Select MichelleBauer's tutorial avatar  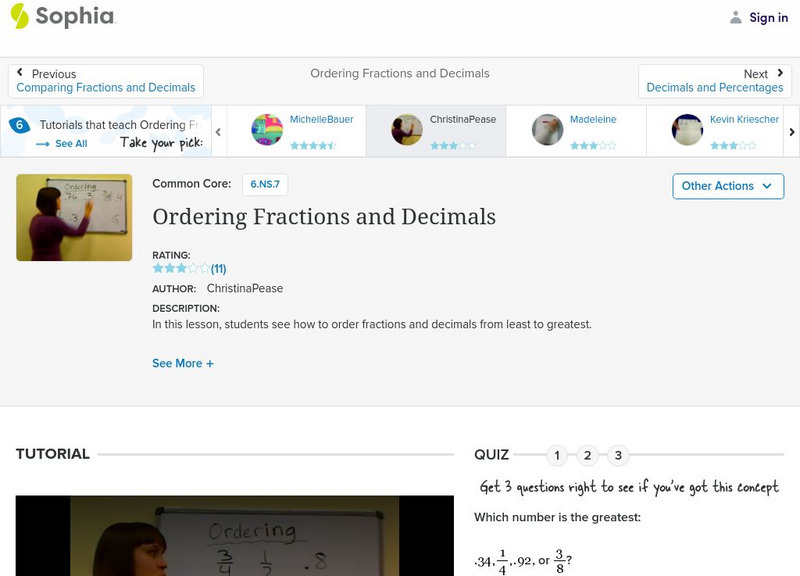coord(267,130)
